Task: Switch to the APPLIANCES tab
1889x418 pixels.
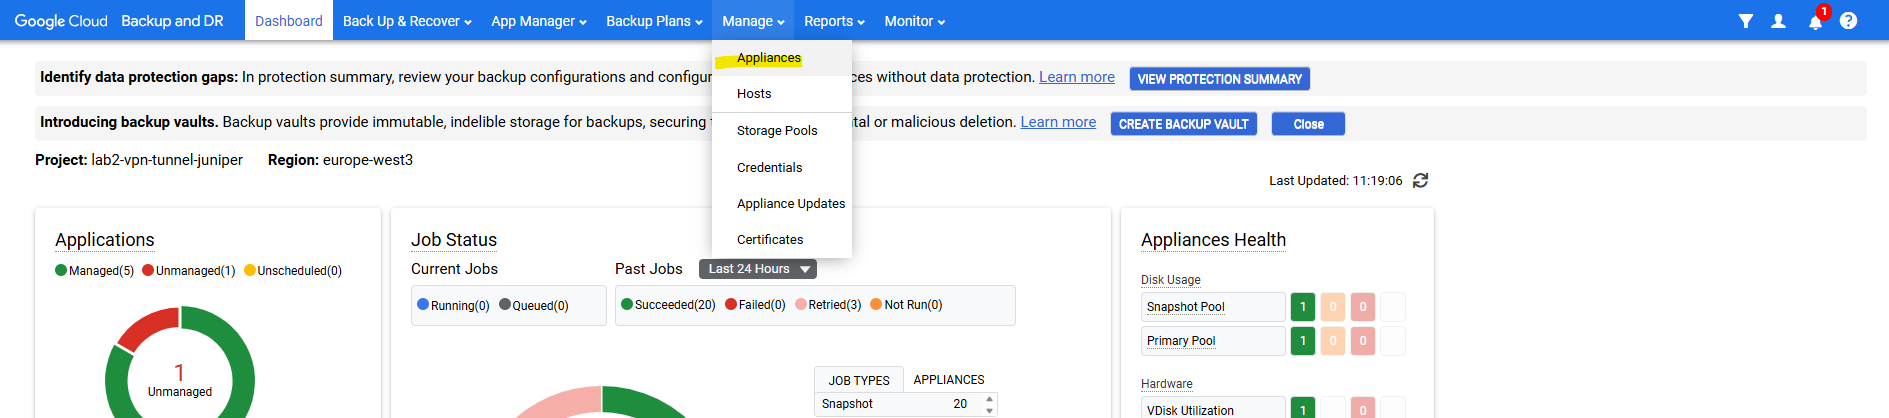Action: pyautogui.click(x=948, y=380)
